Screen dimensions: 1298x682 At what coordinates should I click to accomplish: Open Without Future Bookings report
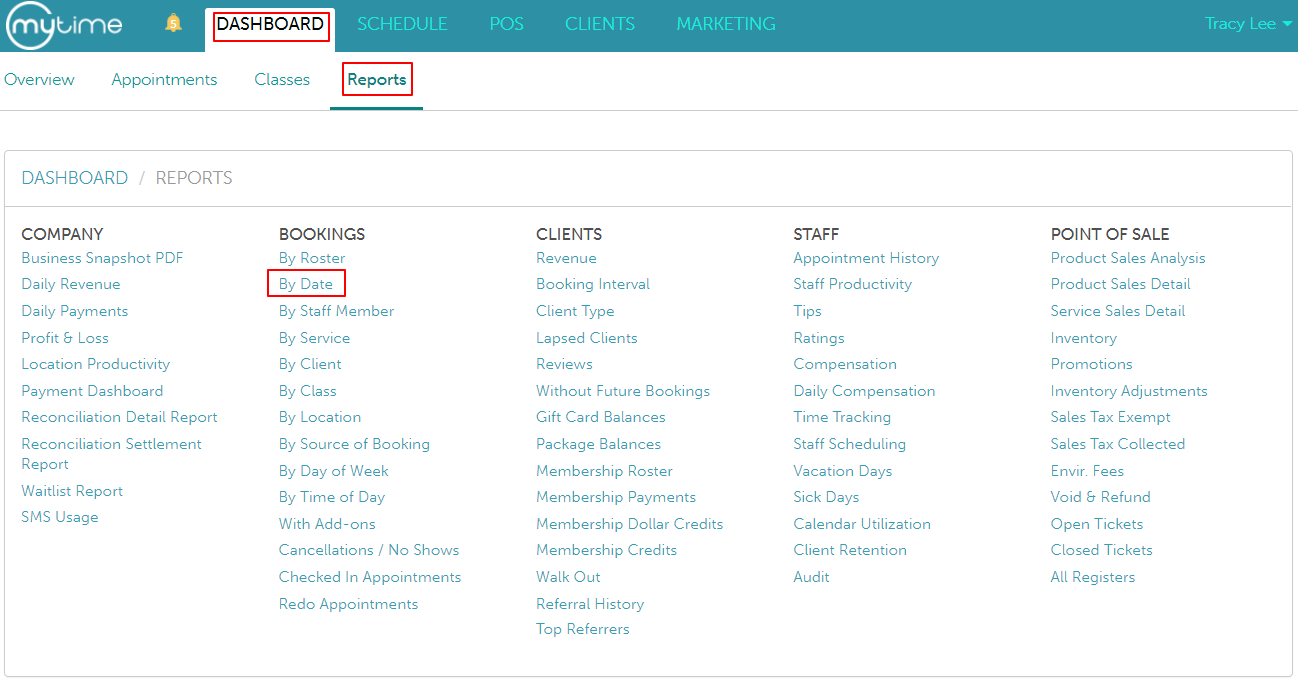pos(623,391)
